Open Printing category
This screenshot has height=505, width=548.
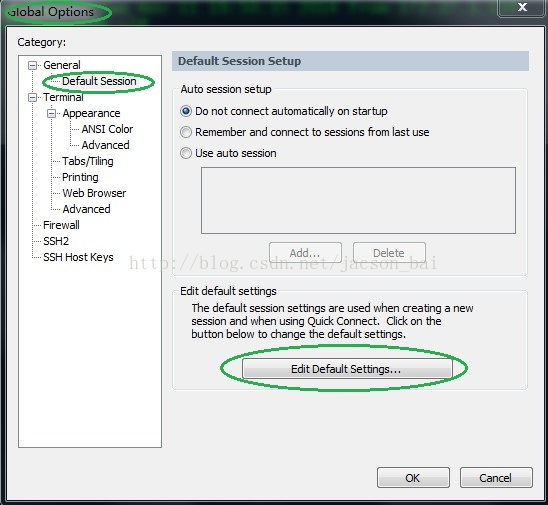pos(80,177)
